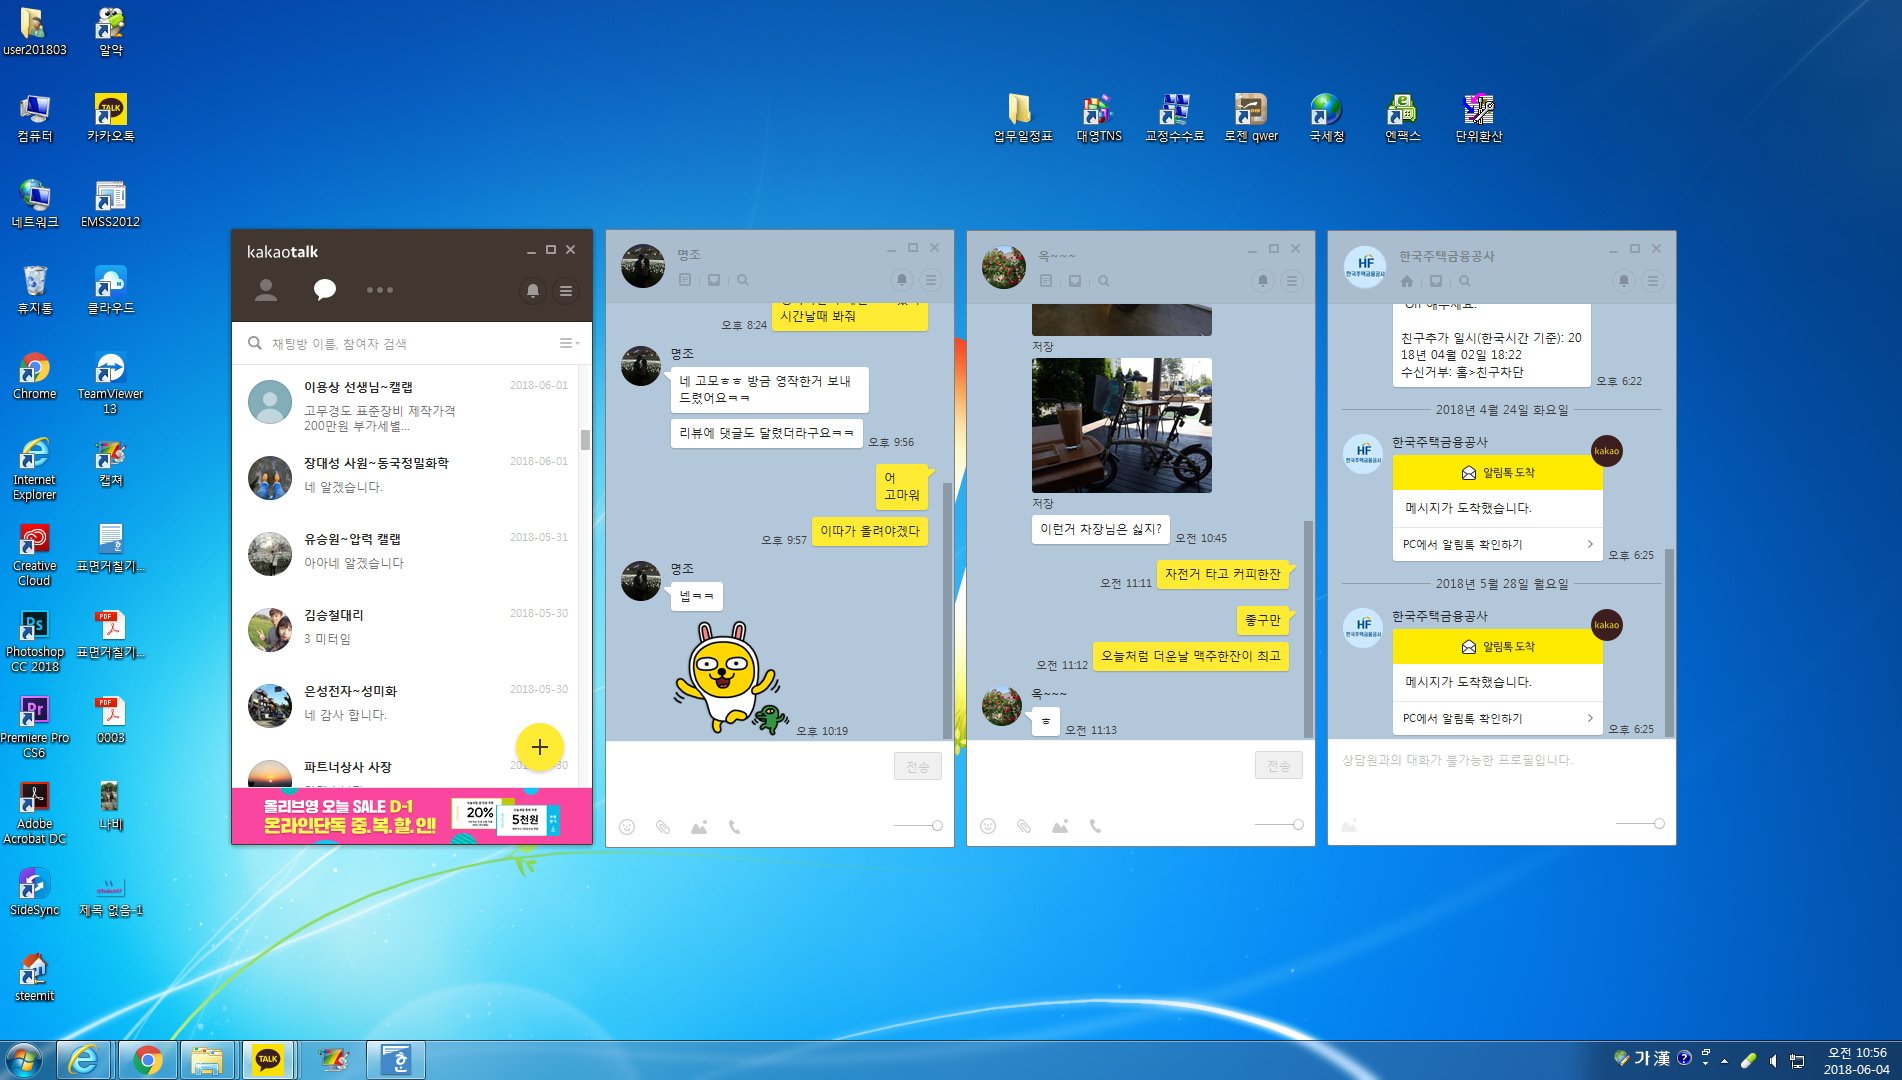This screenshot has height=1080, width=1902.
Task: Click KakaoTalk icon in the taskbar
Action: pyautogui.click(x=268, y=1060)
